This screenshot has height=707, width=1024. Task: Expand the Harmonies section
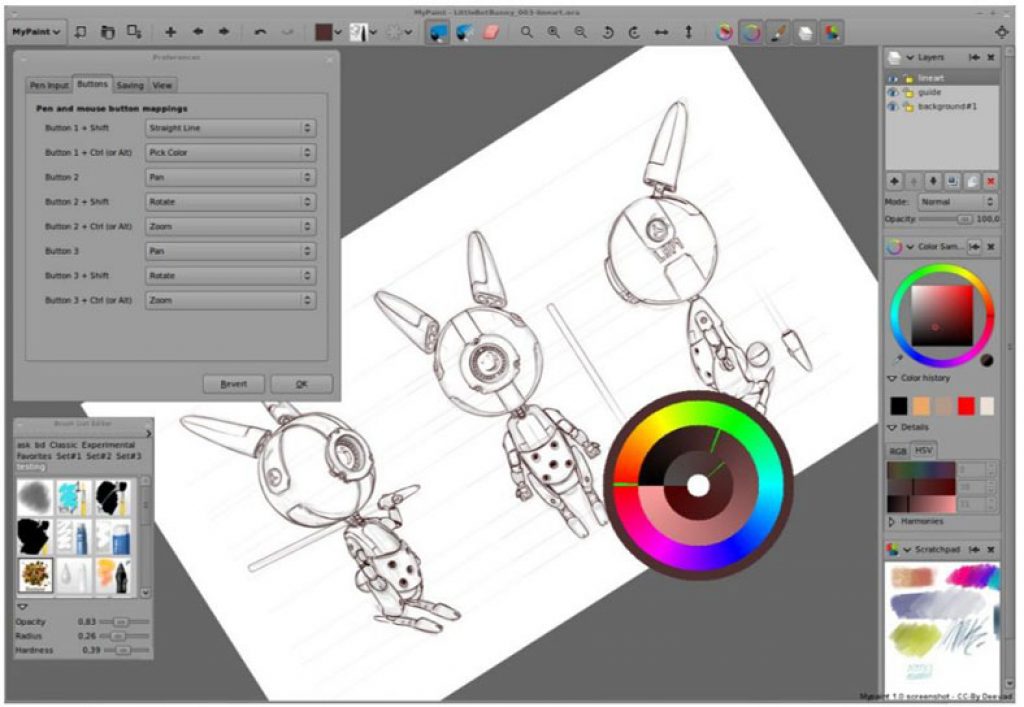tap(915, 521)
